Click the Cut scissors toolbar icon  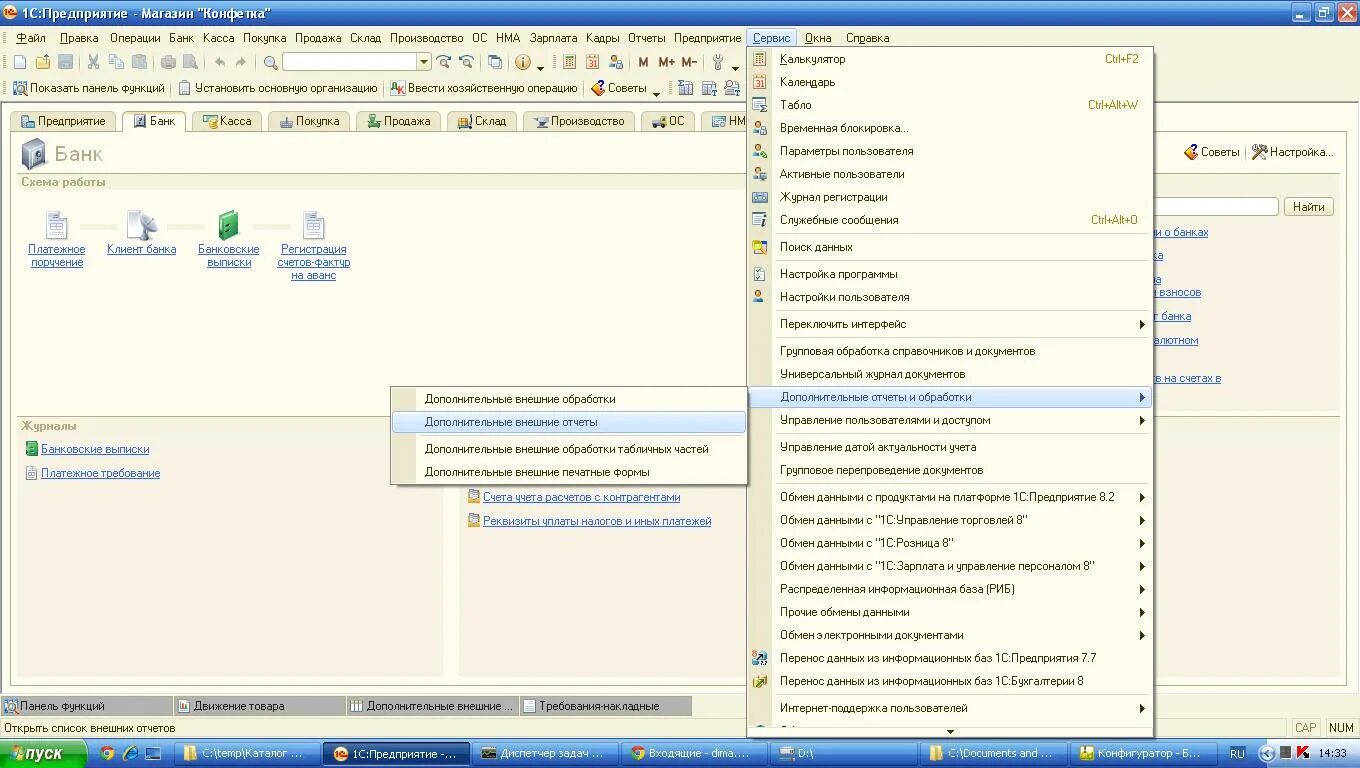(x=93, y=62)
